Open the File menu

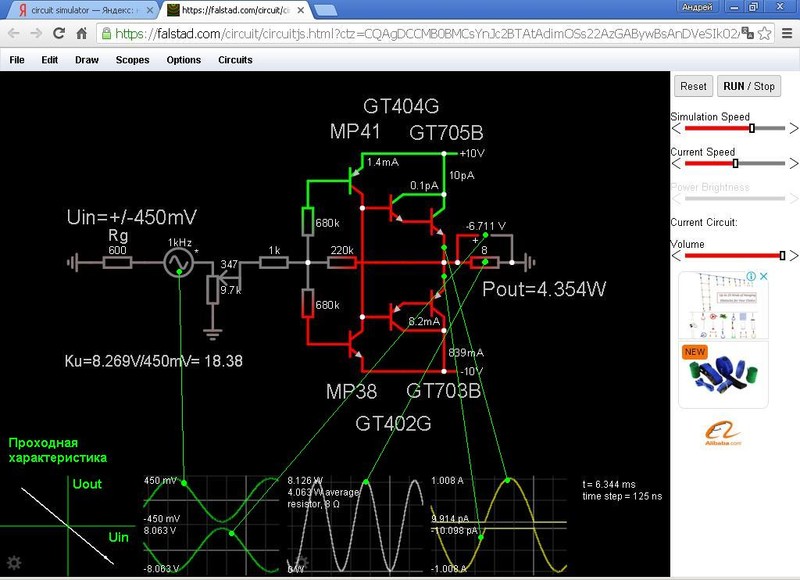pyautogui.click(x=17, y=60)
